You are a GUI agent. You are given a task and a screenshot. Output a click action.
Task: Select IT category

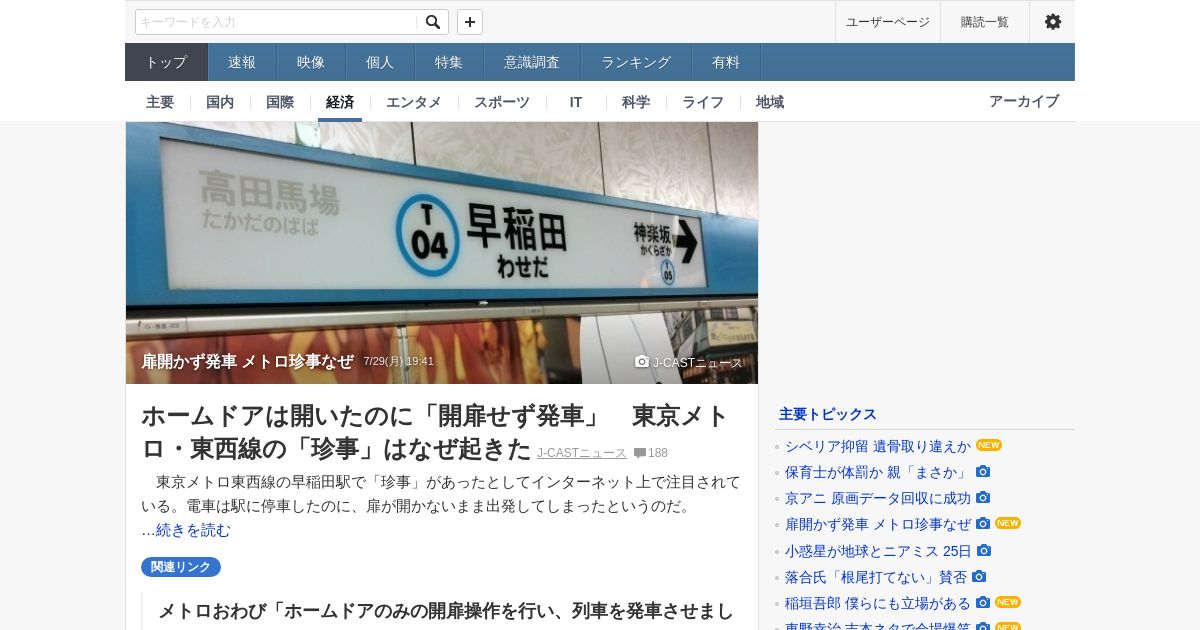tap(576, 102)
